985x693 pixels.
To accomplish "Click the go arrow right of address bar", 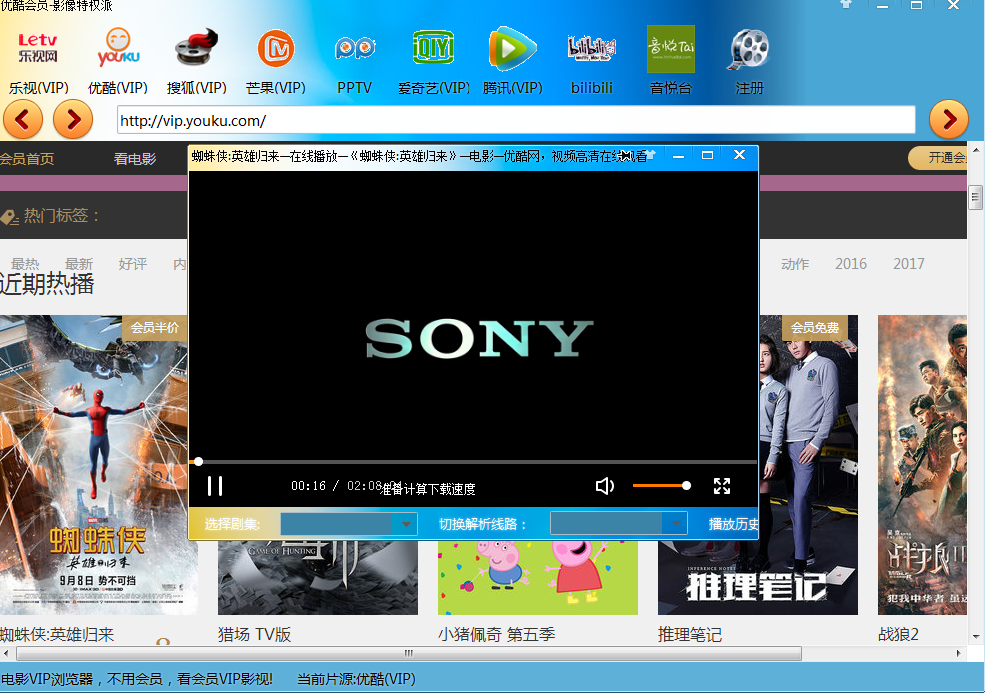I will click(x=949, y=119).
